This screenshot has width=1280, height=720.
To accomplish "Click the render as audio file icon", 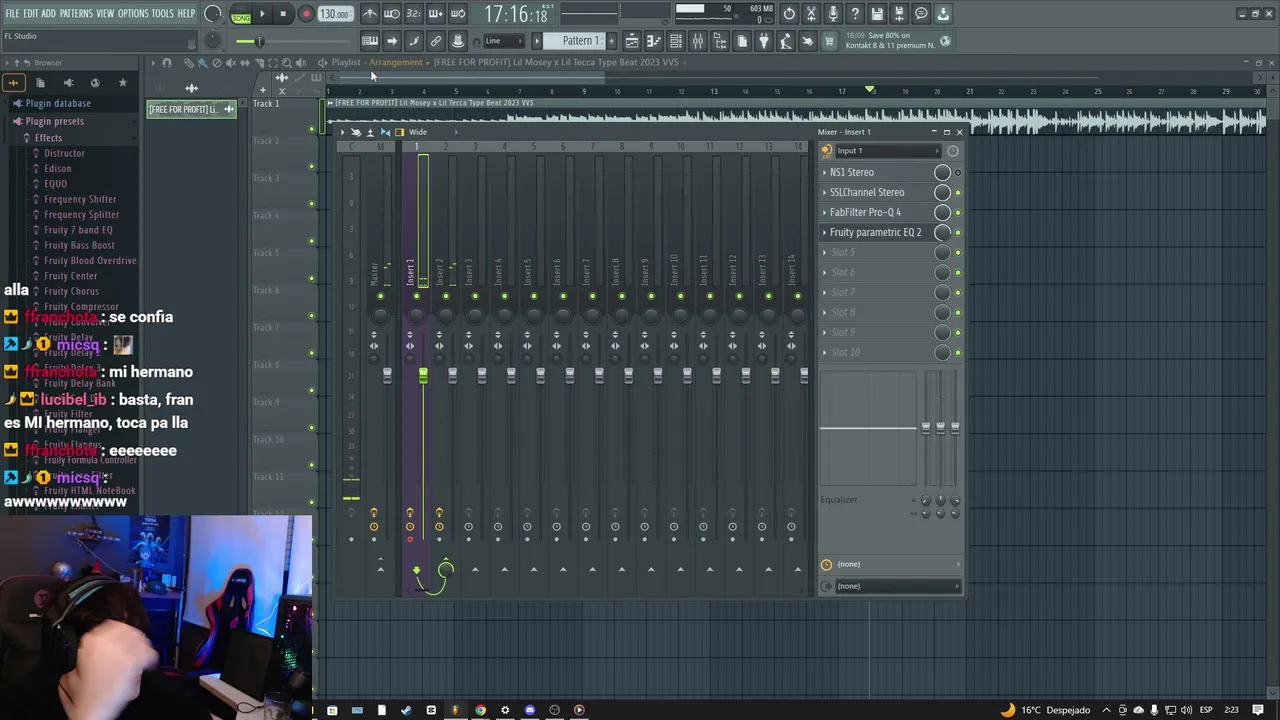I will [899, 14].
